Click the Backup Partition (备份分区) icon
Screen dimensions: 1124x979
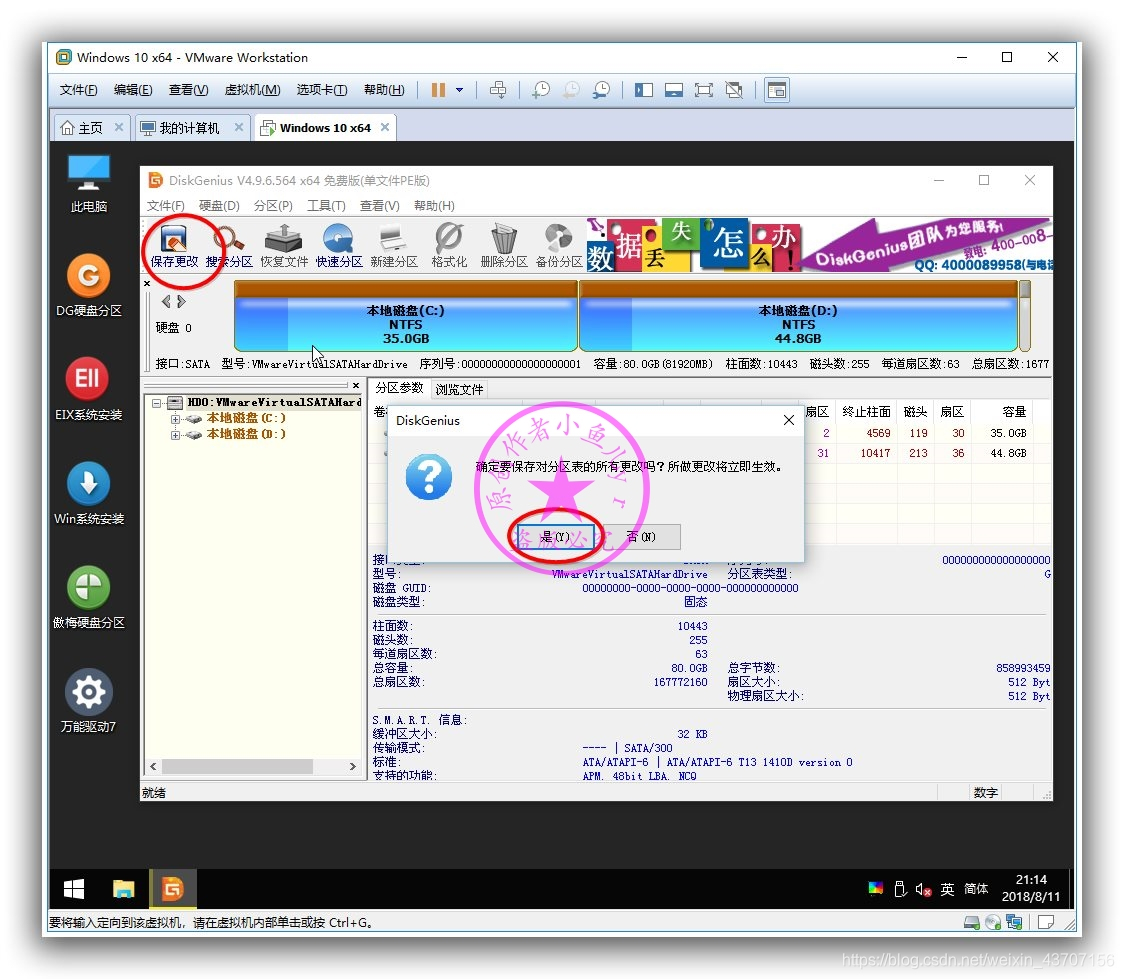(559, 245)
